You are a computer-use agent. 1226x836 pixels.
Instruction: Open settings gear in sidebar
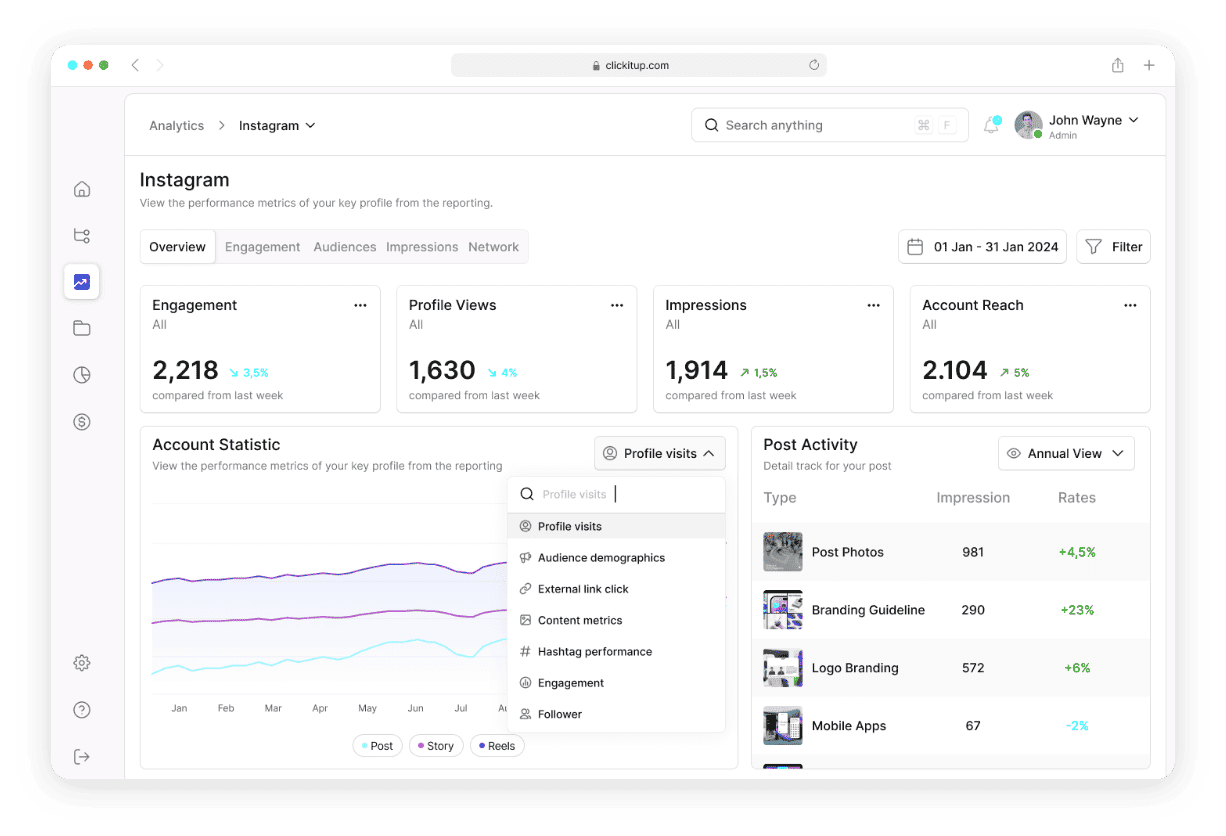point(82,663)
